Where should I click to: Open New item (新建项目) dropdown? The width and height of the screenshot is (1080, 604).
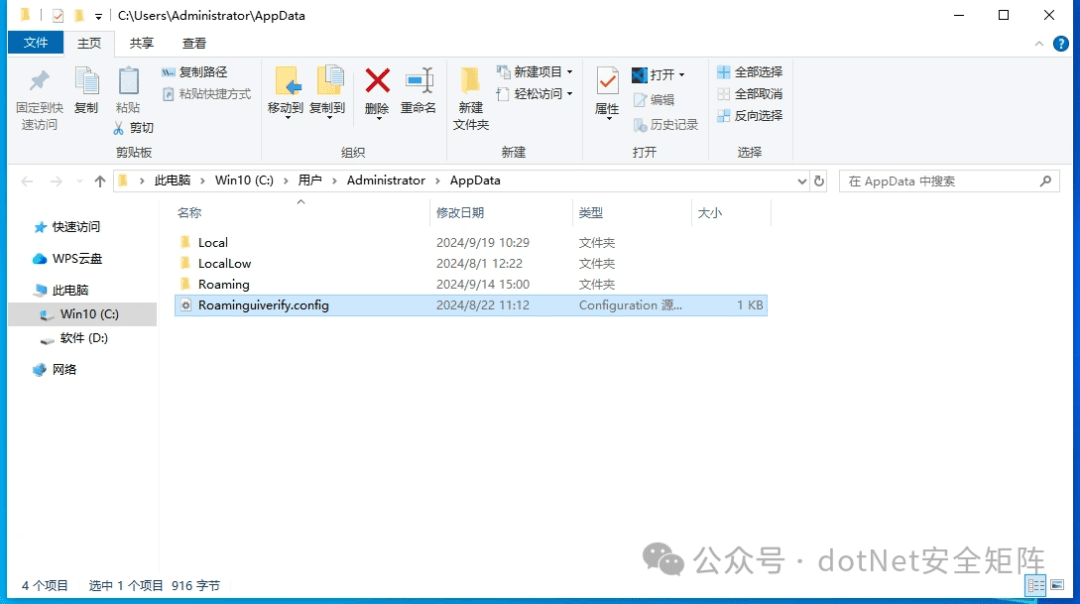pyautogui.click(x=534, y=72)
